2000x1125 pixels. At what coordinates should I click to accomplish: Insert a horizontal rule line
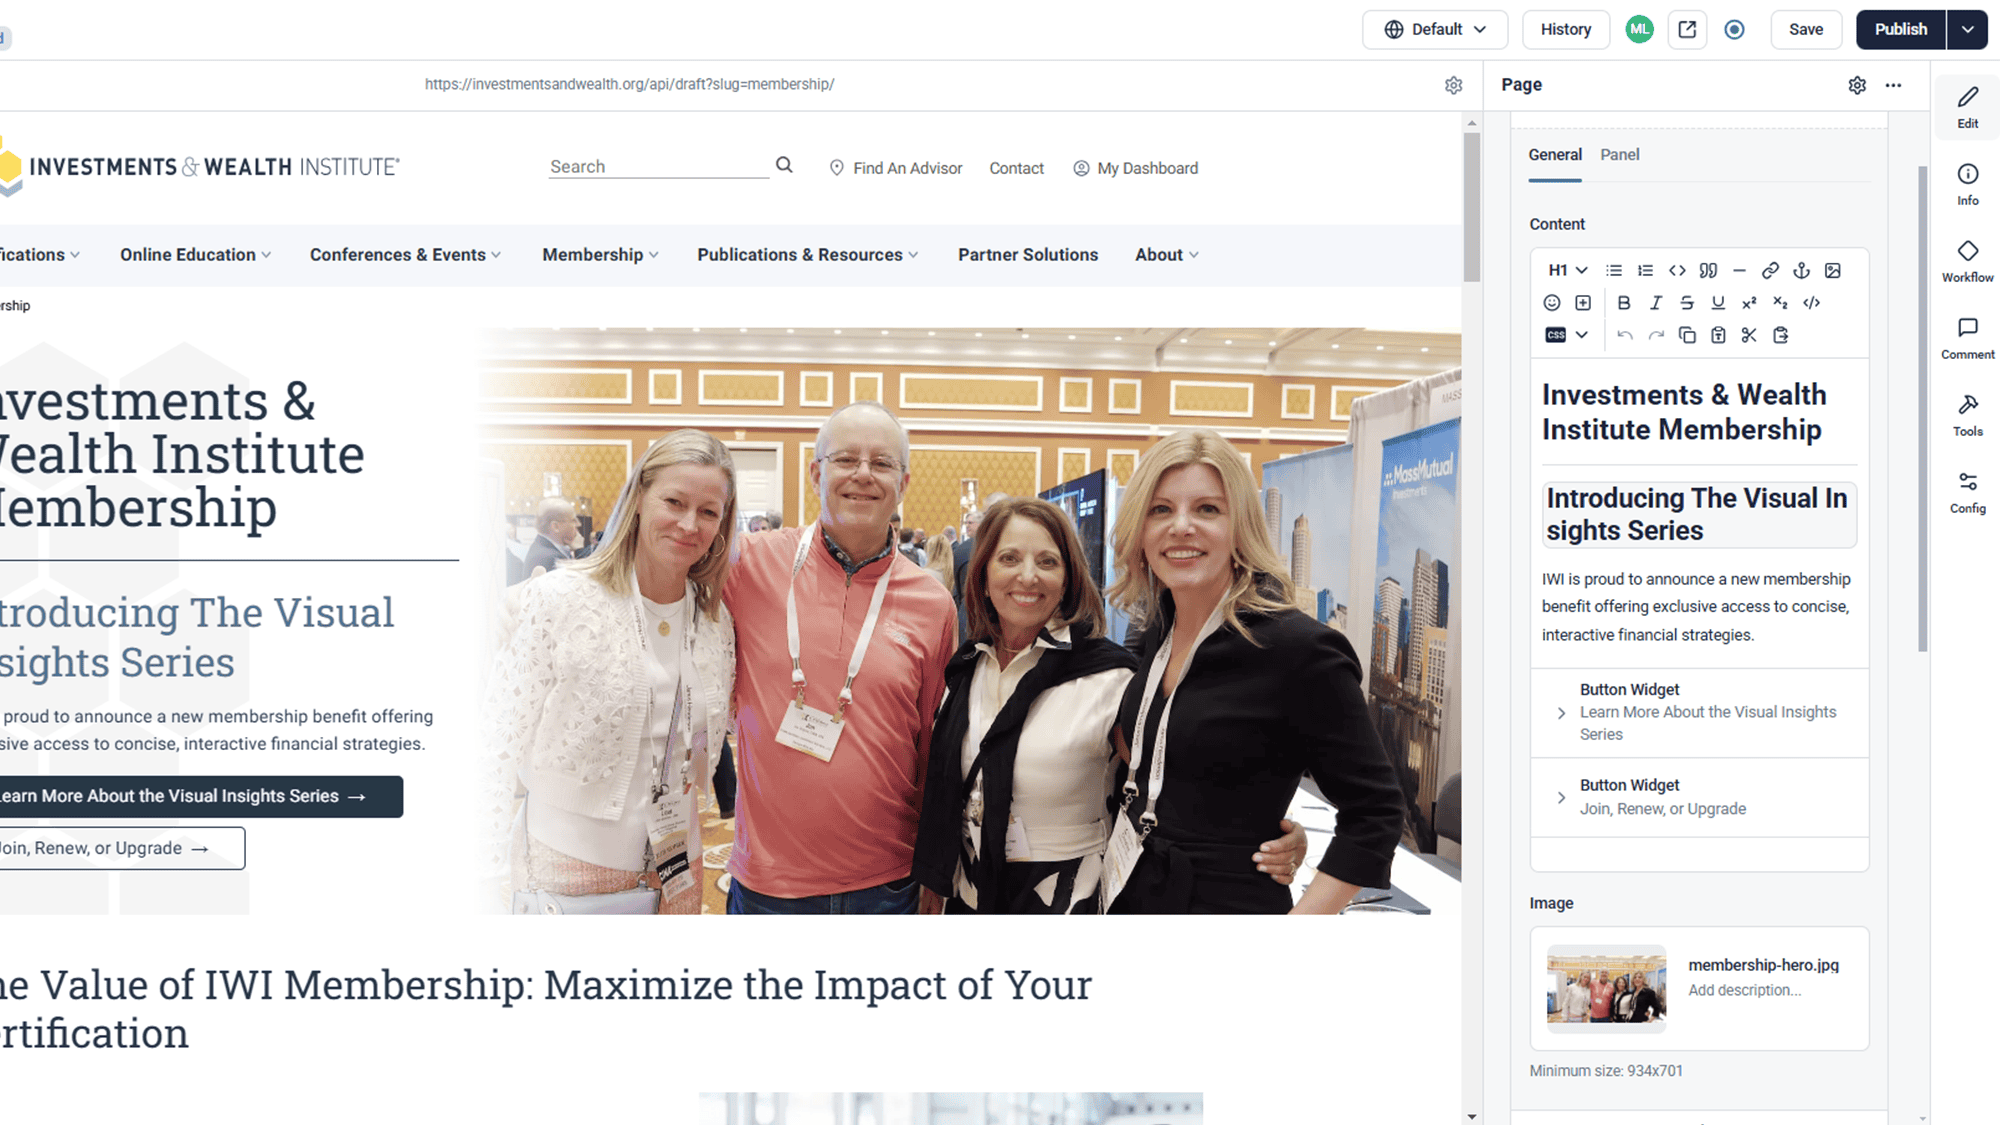tap(1739, 270)
